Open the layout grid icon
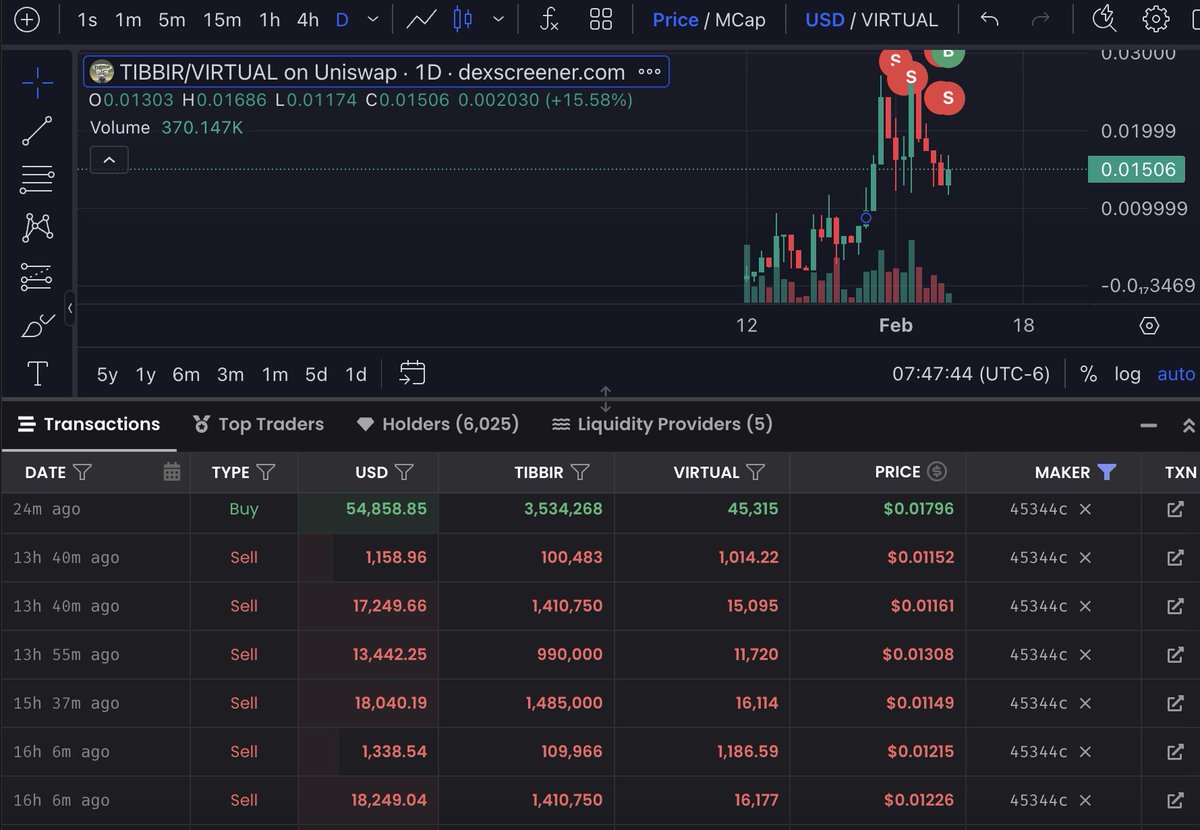Screen dimensions: 1200x830 point(601,19)
